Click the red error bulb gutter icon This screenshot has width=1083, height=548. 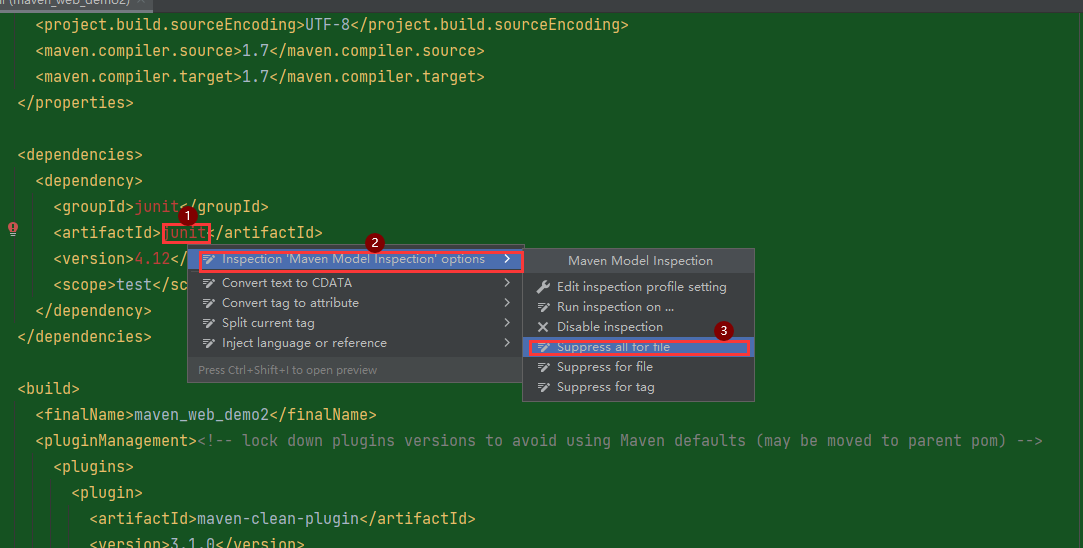(x=13, y=229)
